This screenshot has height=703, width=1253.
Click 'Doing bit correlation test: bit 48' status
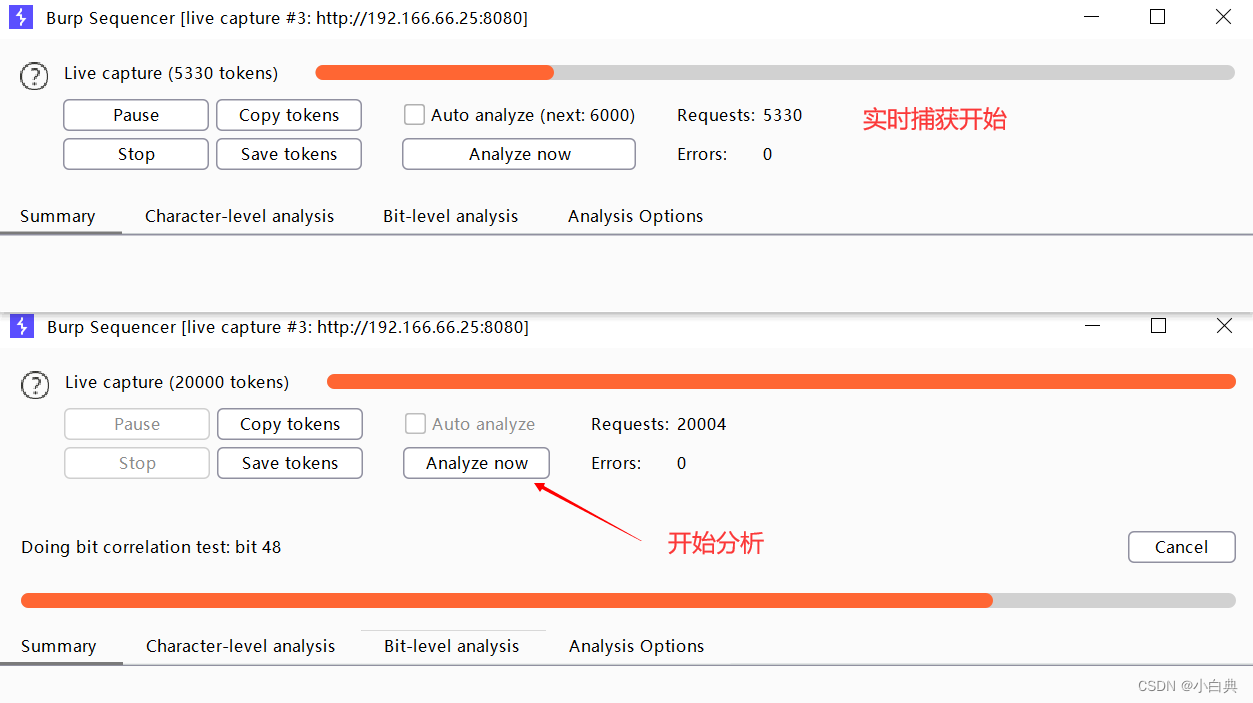click(151, 547)
